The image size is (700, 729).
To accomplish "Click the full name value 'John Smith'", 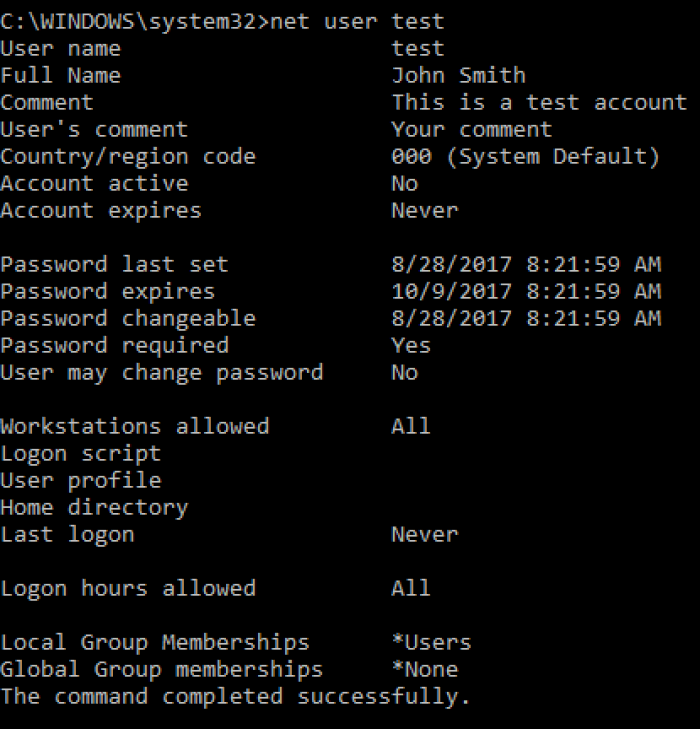I will [x=458, y=75].
